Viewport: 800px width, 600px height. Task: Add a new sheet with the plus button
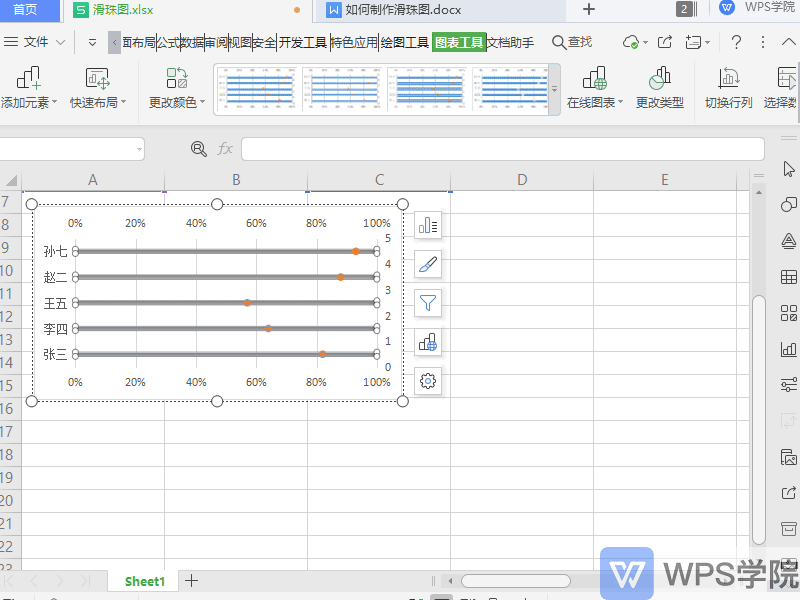191,581
